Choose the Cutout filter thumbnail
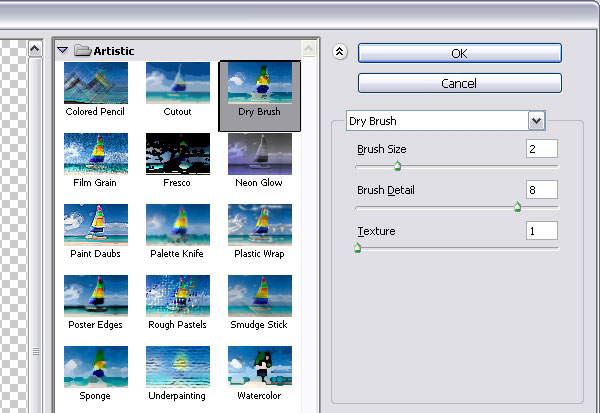This screenshot has height=413, width=600. pos(177,83)
